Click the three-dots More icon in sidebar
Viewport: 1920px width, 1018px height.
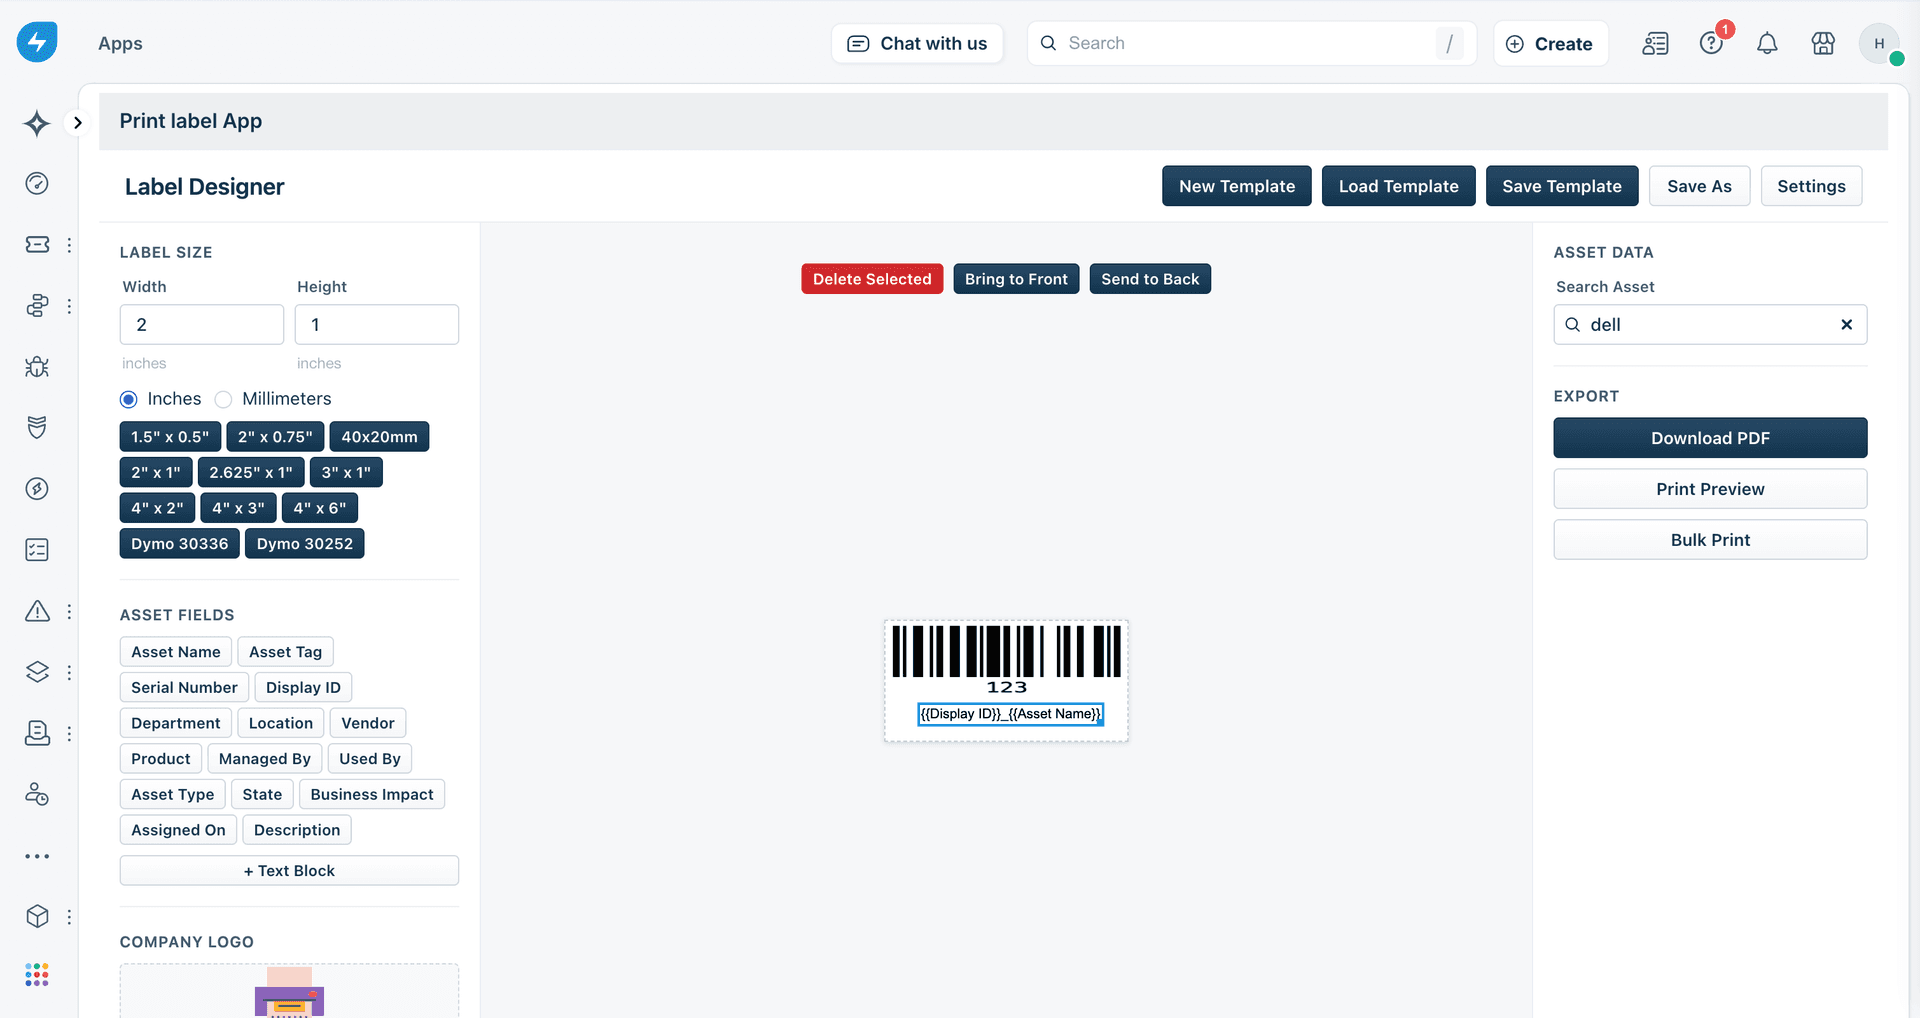[37, 856]
